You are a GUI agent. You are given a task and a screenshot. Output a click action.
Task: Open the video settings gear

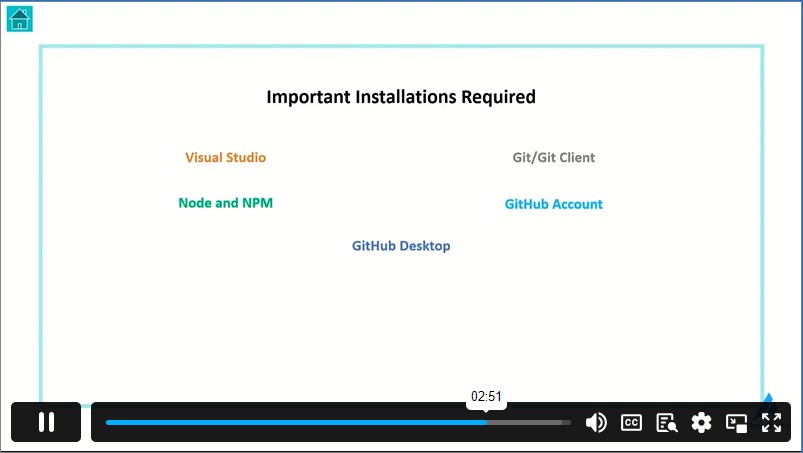pyautogui.click(x=701, y=423)
